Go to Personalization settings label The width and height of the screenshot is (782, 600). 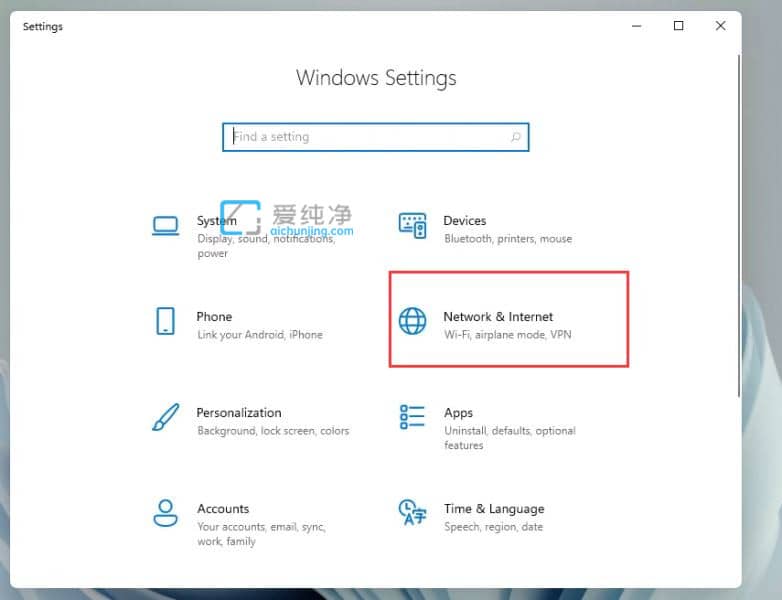[x=239, y=412]
